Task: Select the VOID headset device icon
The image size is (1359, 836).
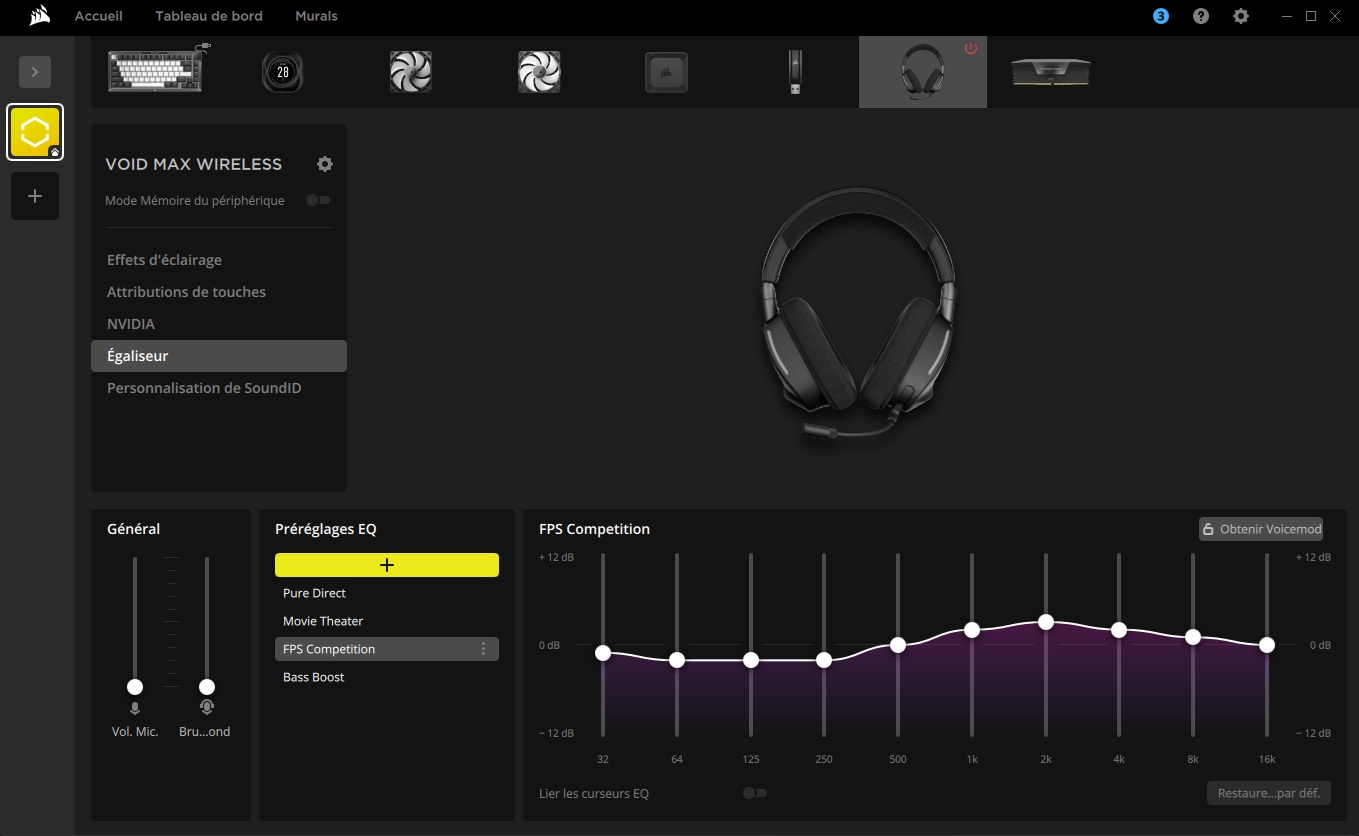Action: [922, 73]
